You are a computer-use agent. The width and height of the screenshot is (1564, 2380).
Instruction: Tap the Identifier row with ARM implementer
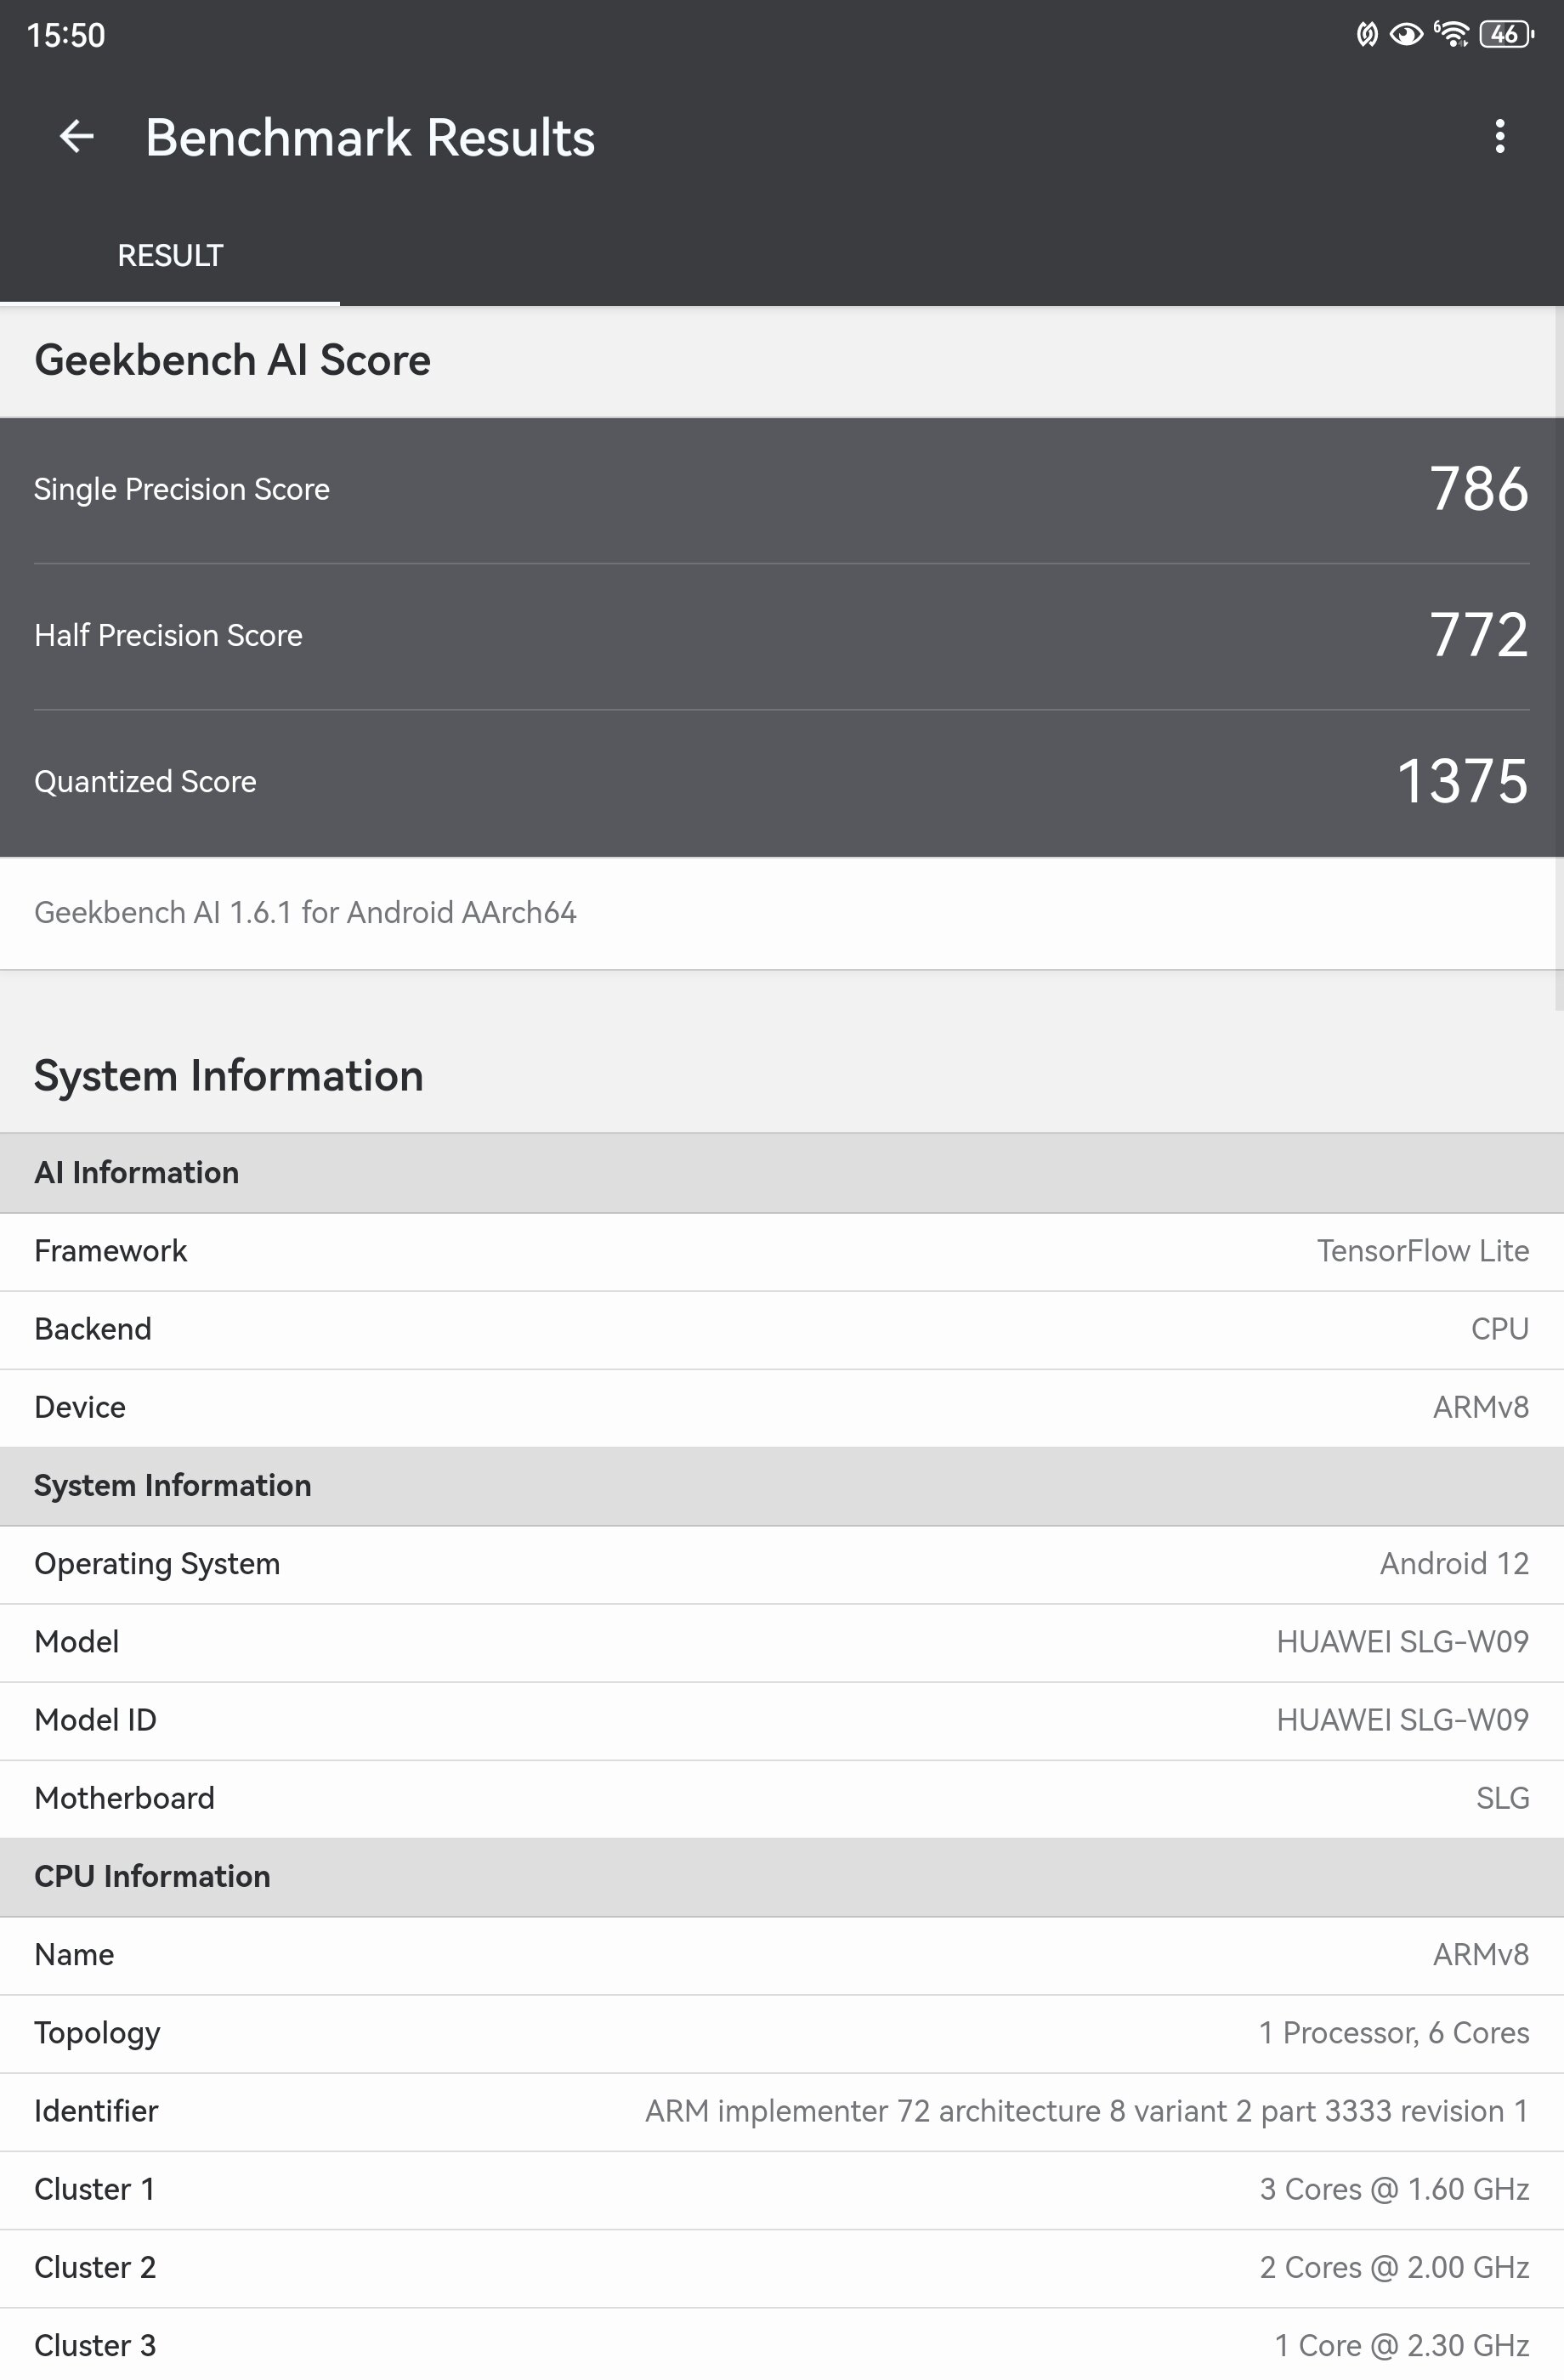[781, 2111]
